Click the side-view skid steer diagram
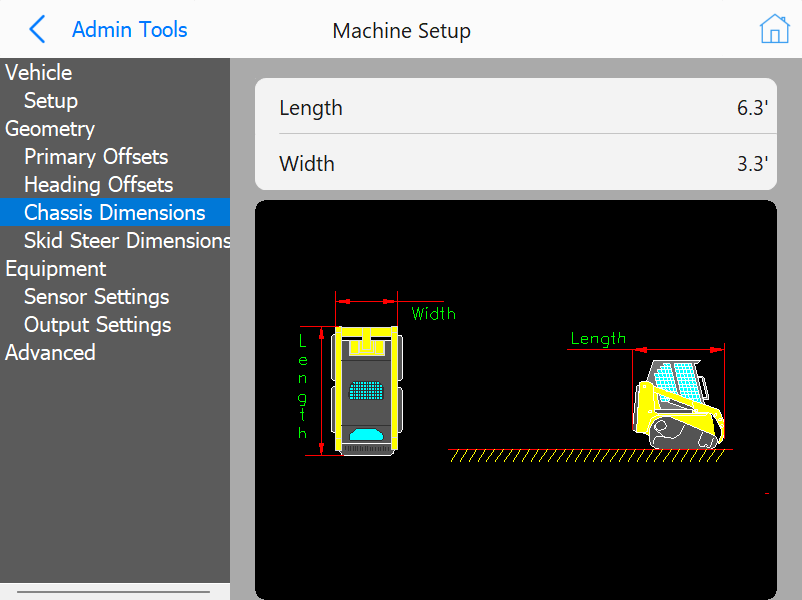Viewport: 802px width, 600px height. pyautogui.click(x=679, y=404)
